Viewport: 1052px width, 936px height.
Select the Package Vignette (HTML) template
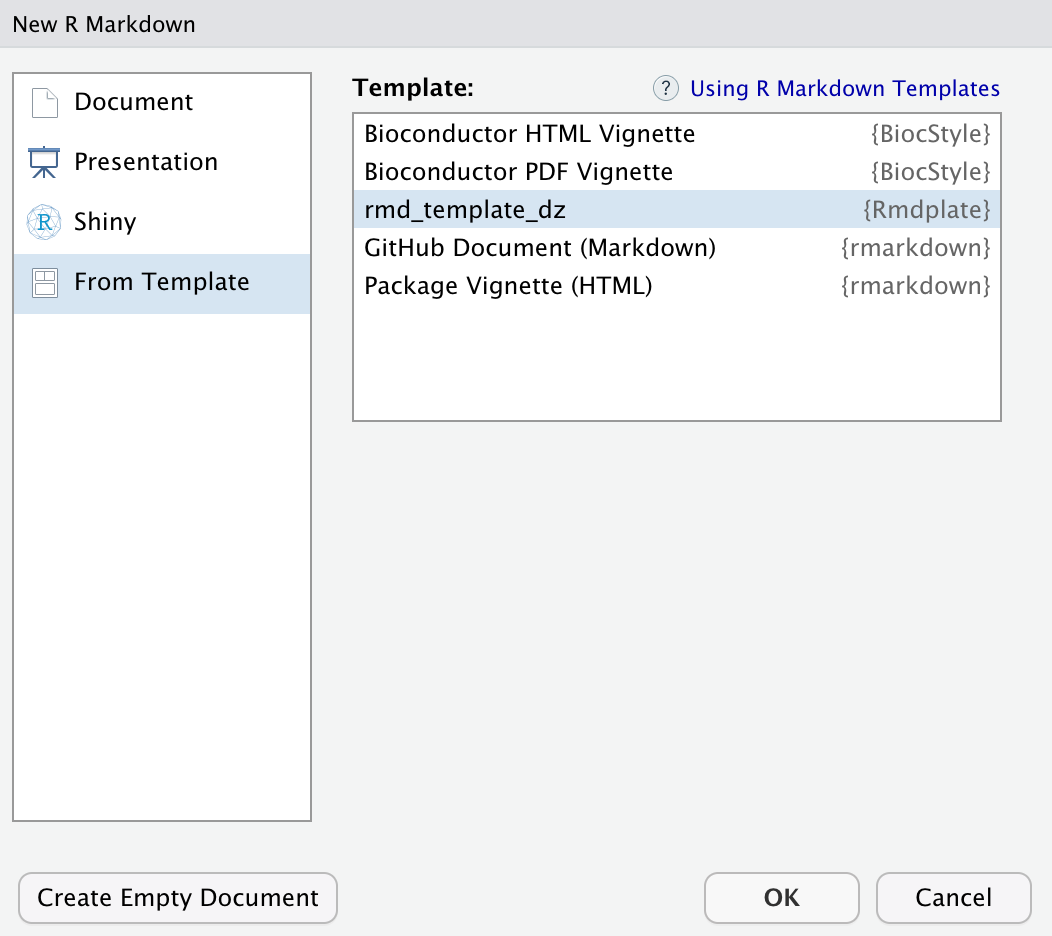click(508, 286)
